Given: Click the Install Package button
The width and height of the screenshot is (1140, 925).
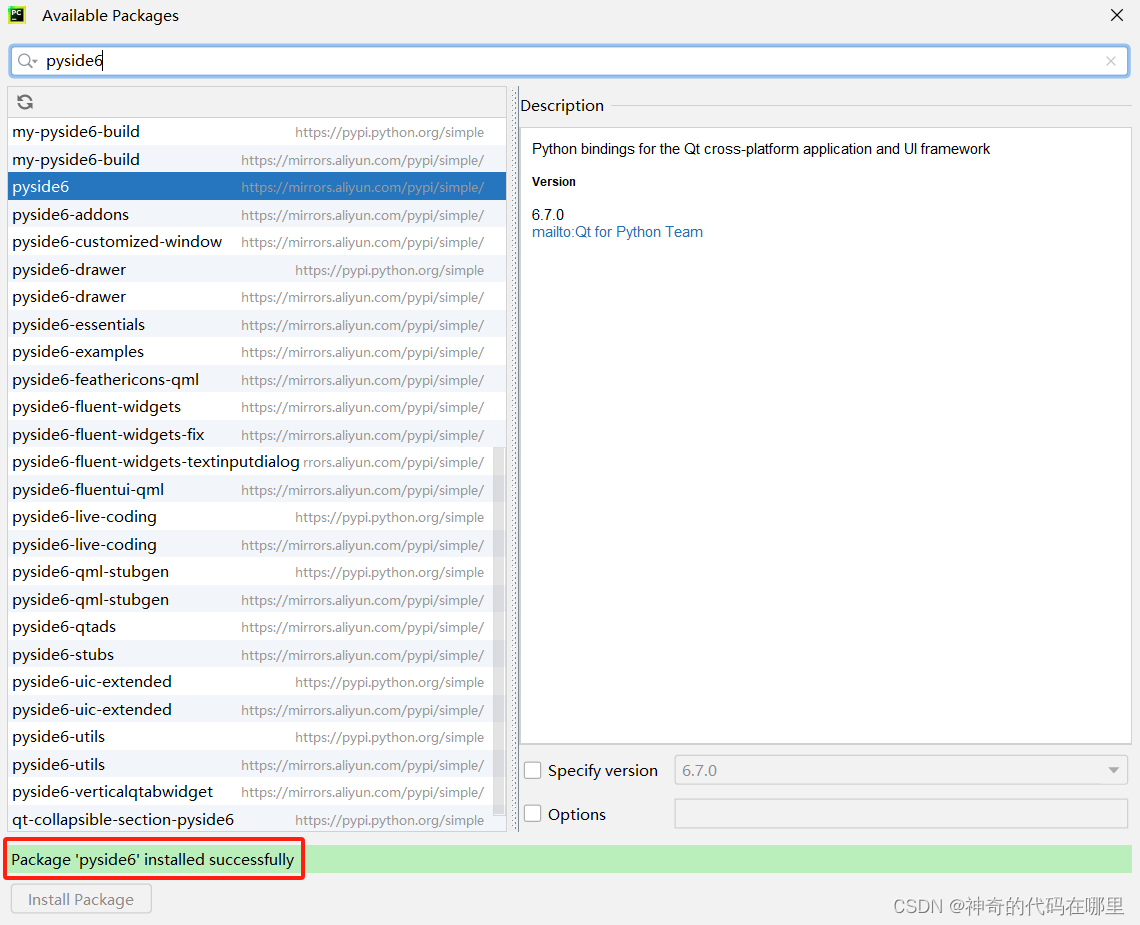Looking at the screenshot, I should click(80, 898).
